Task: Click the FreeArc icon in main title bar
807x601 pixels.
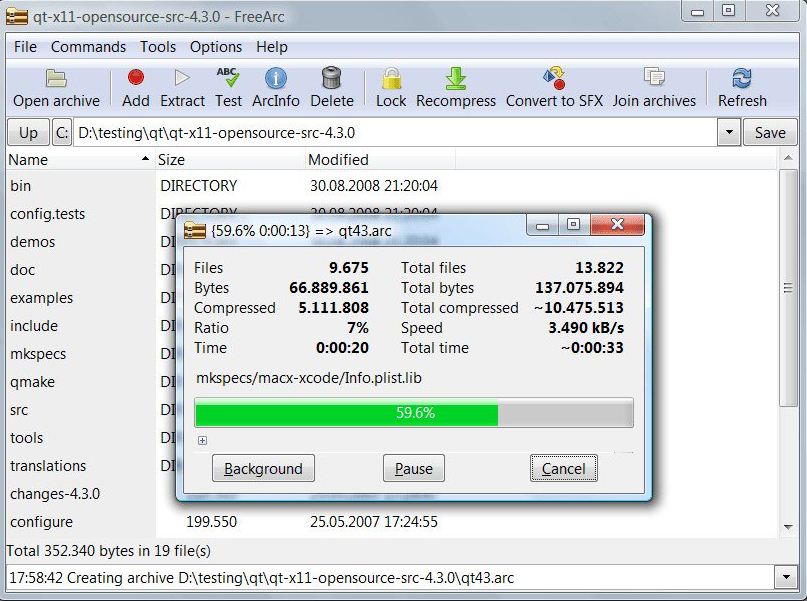Action: pyautogui.click(x=16, y=16)
